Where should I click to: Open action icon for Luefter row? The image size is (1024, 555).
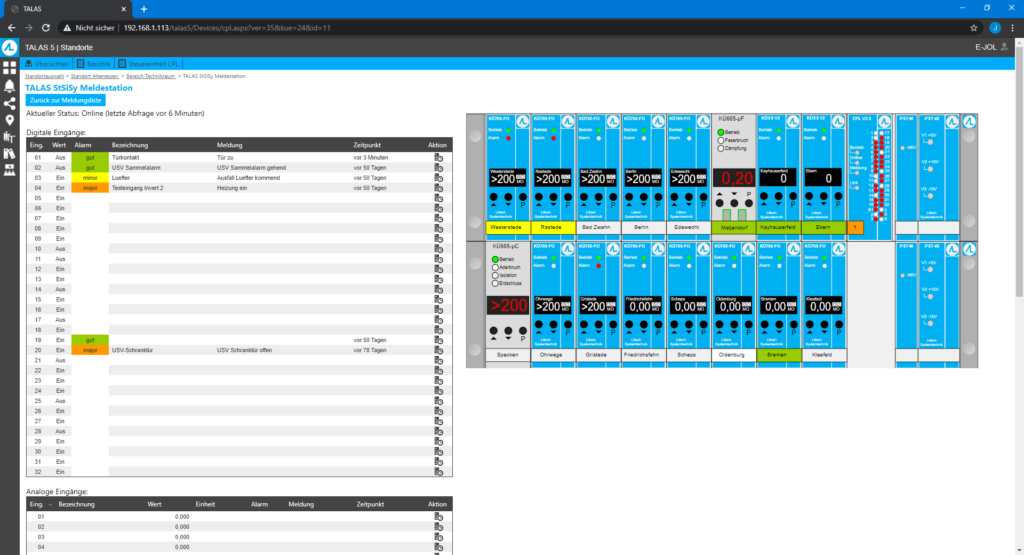tap(438, 178)
